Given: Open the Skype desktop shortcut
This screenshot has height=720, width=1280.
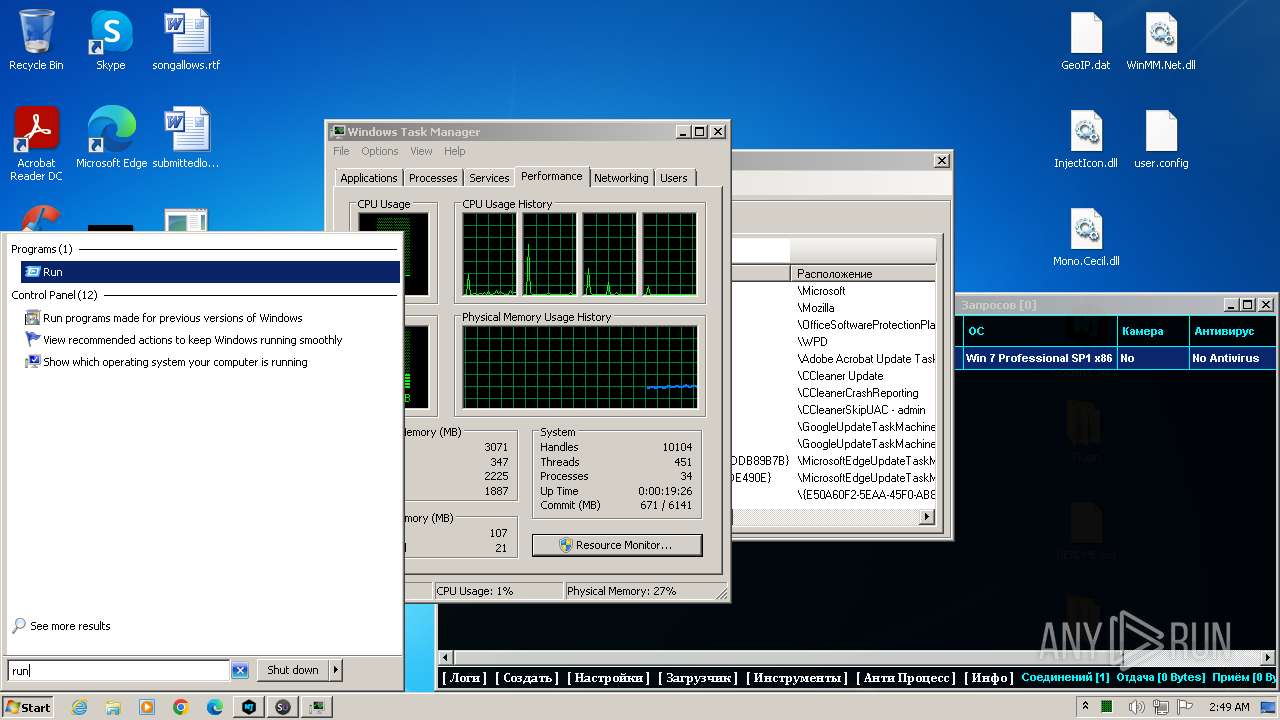Looking at the screenshot, I should point(110,40).
